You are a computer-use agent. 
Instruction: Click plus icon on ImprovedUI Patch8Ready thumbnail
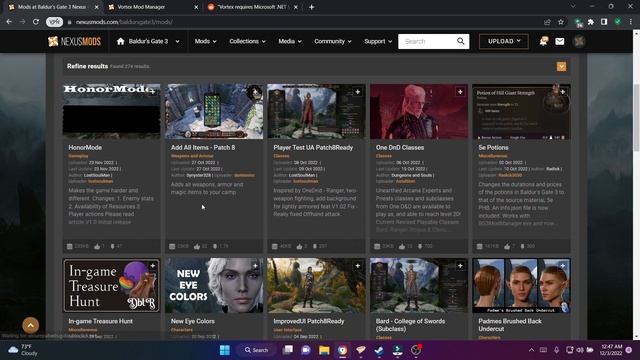358,266
